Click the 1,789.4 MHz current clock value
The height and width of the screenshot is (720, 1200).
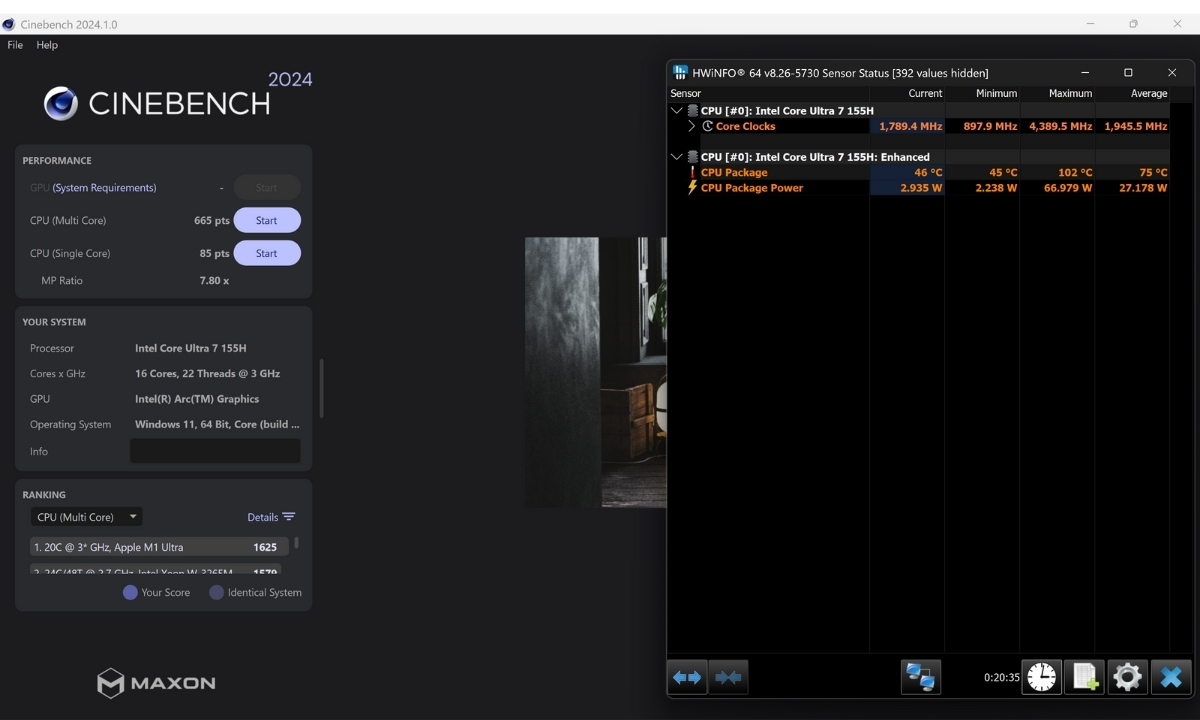(911, 127)
